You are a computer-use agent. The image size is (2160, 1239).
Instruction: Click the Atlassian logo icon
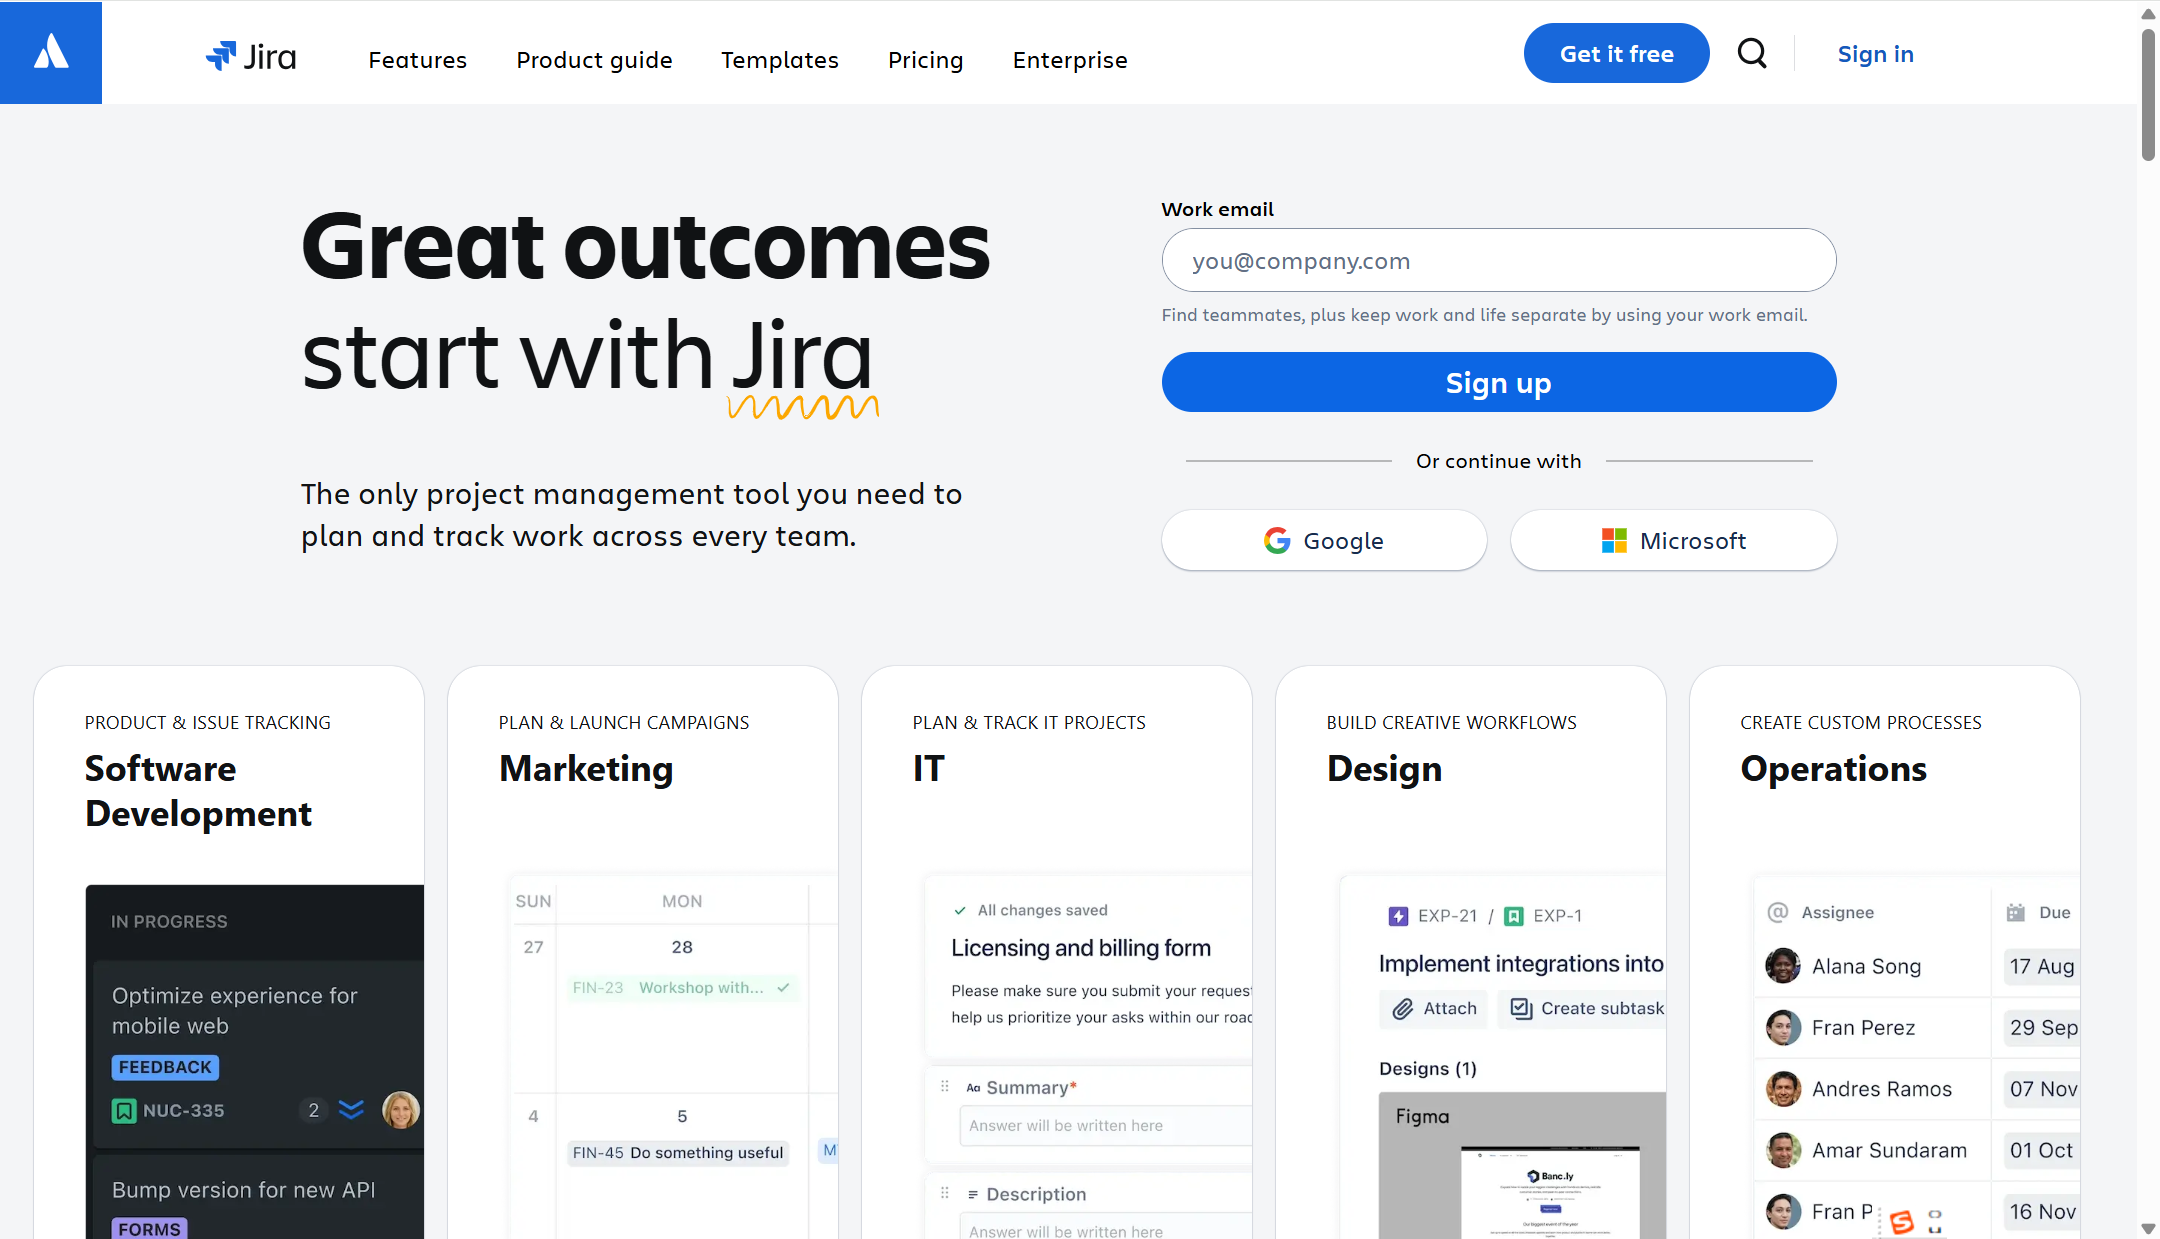tap(51, 52)
